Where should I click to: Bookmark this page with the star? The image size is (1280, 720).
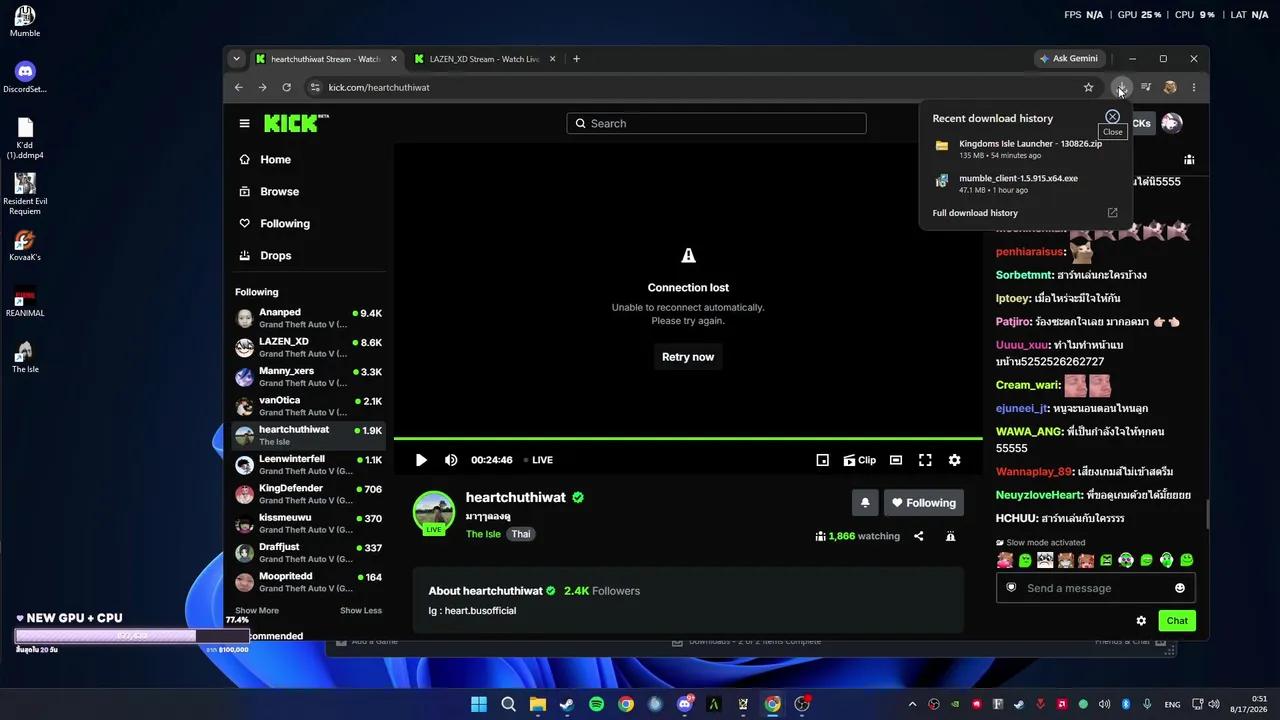tap(1089, 87)
